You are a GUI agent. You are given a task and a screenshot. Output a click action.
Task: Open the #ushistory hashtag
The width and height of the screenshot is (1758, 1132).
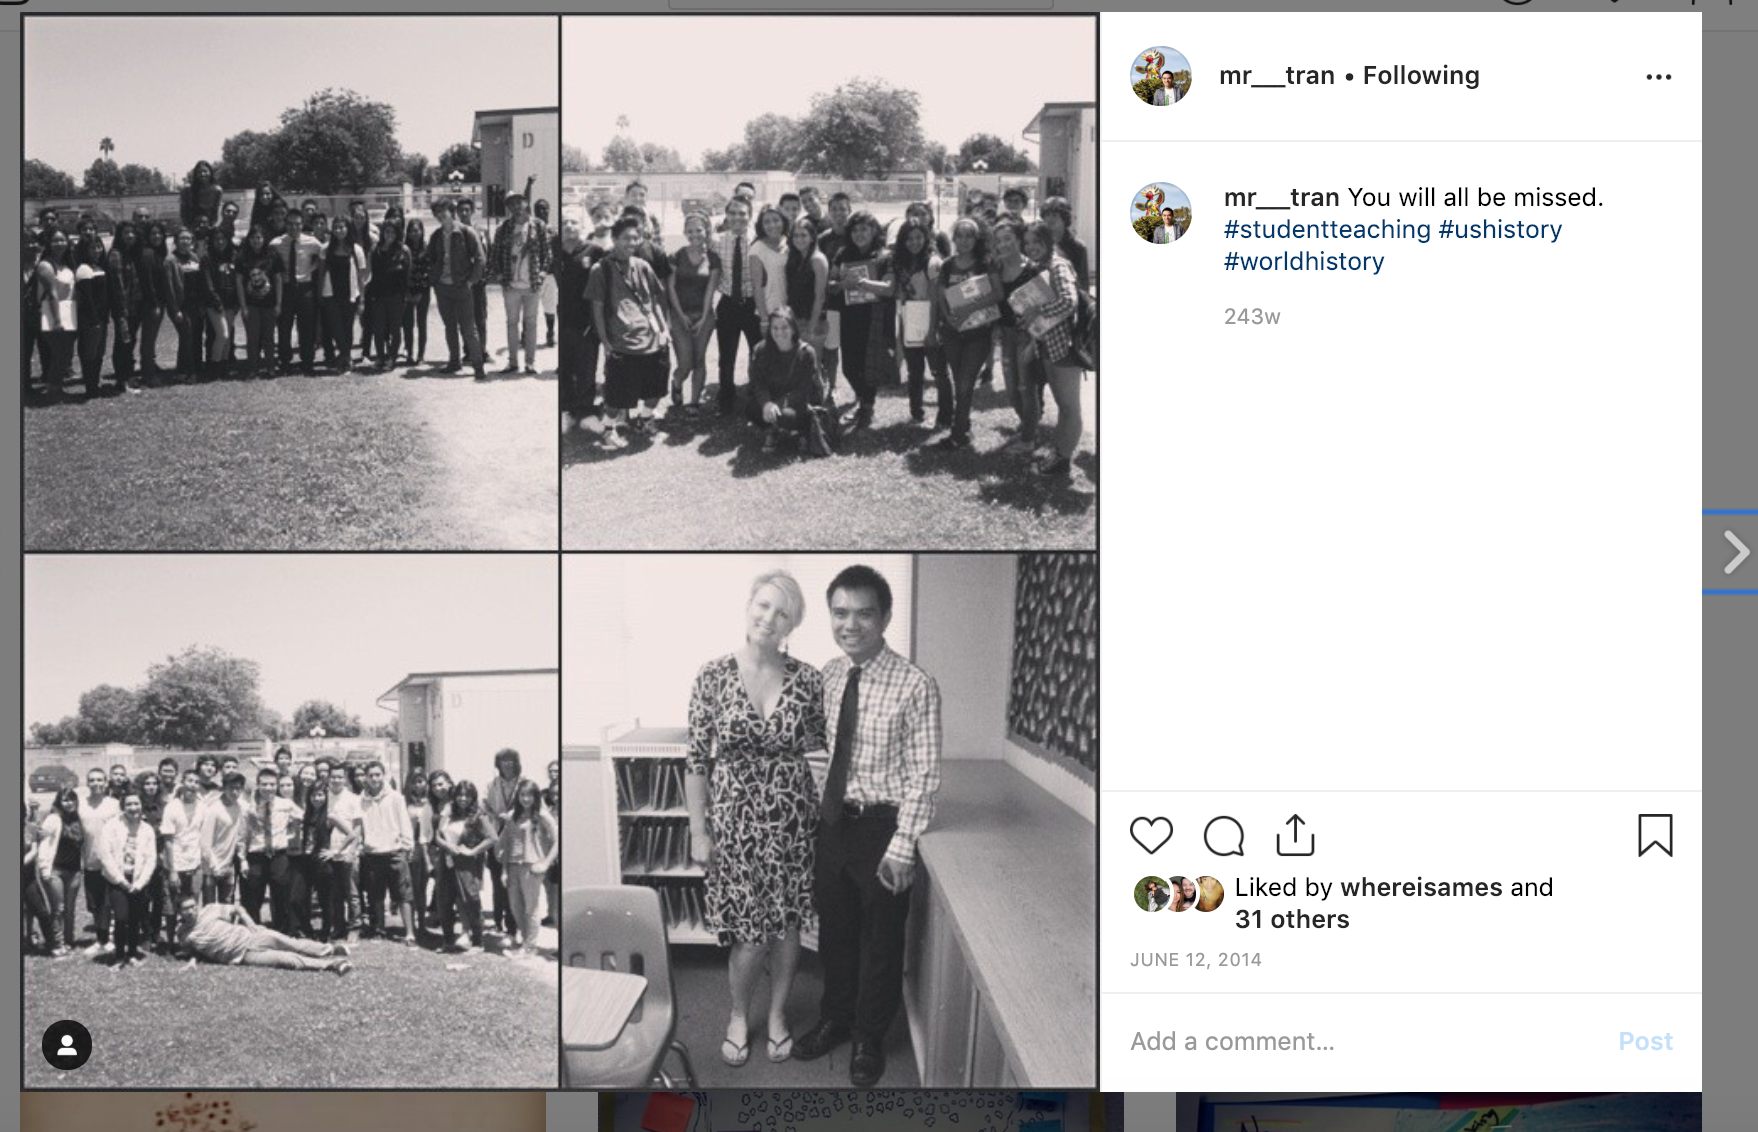pyautogui.click(x=1500, y=230)
